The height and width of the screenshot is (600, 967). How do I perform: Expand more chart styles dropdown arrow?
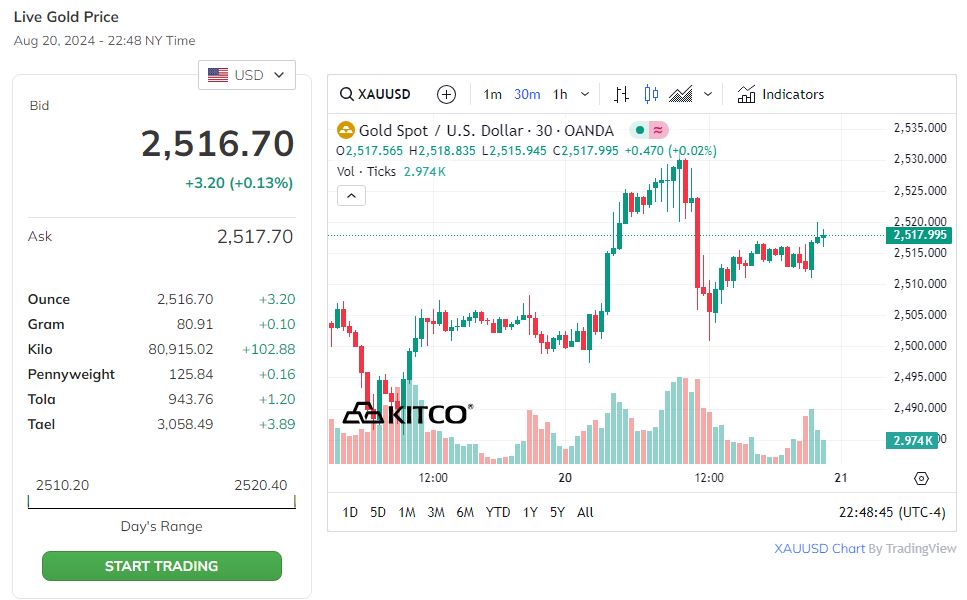[708, 95]
